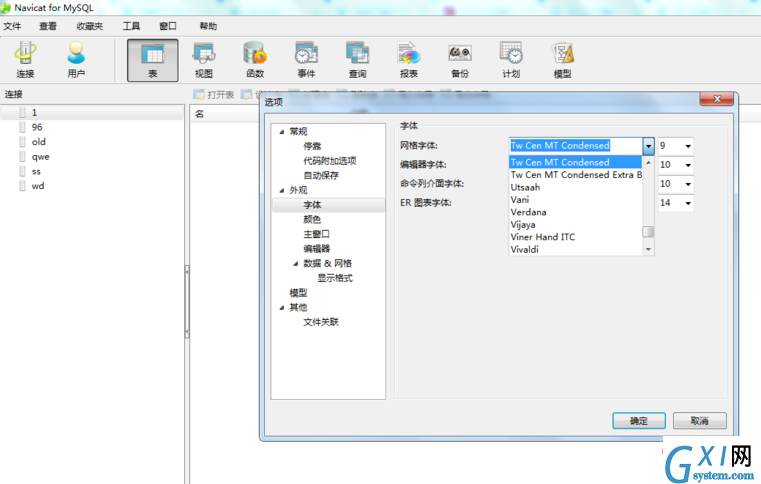Select the 表 (Table) toolbar icon
The height and width of the screenshot is (484, 761).
click(152, 60)
